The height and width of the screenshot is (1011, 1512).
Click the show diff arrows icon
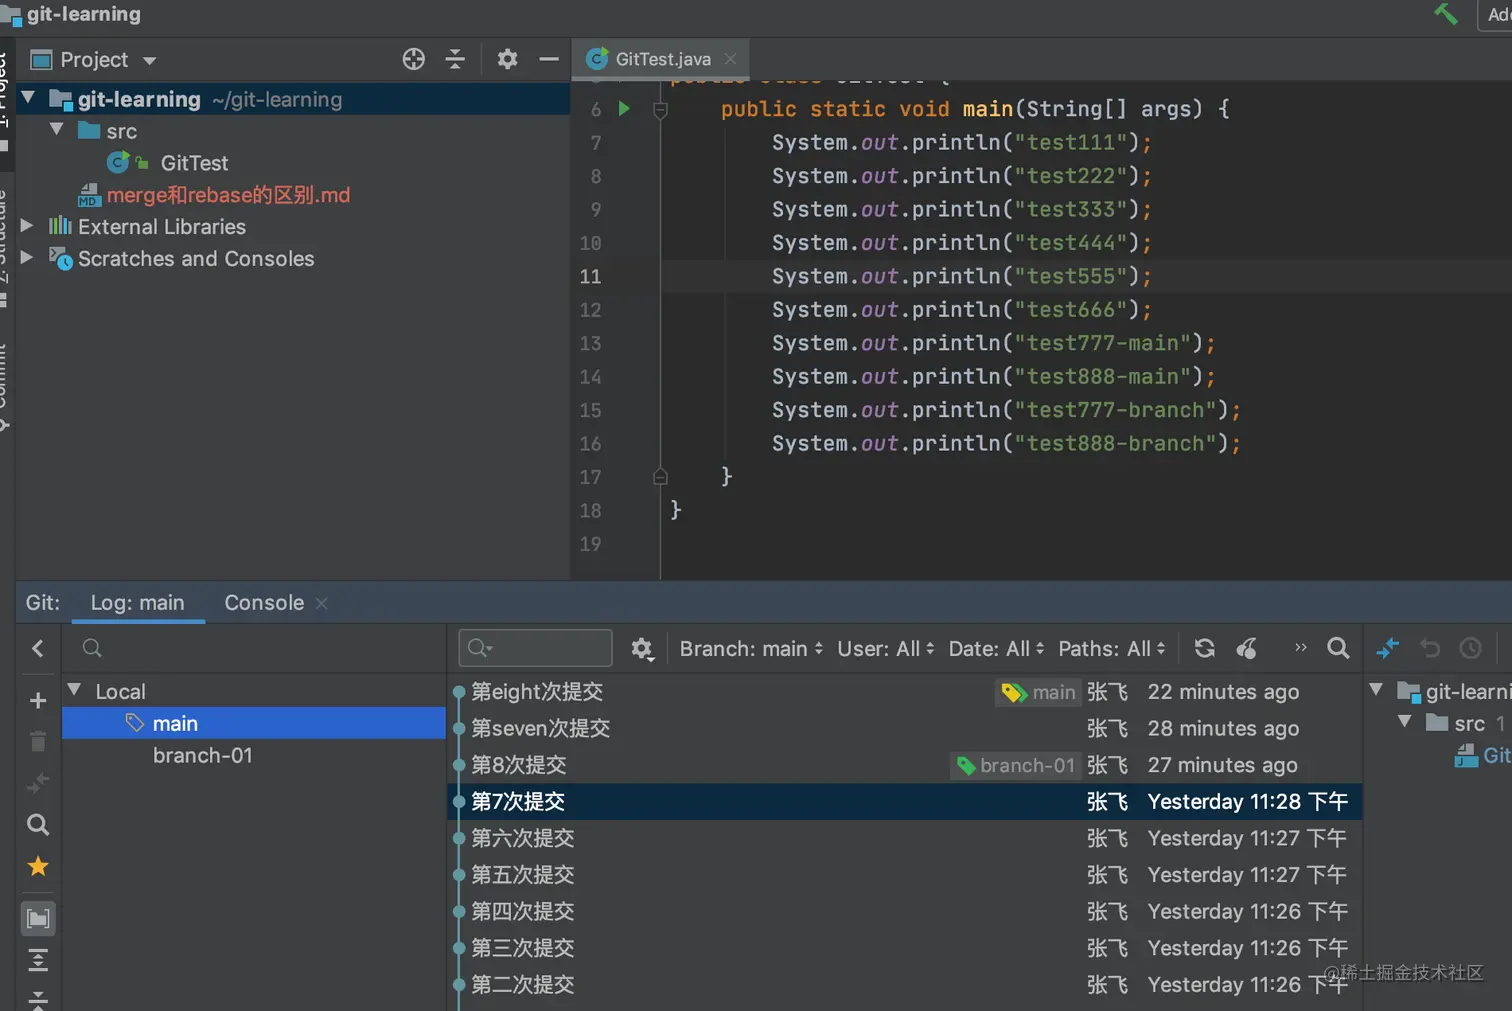pos(1388,648)
